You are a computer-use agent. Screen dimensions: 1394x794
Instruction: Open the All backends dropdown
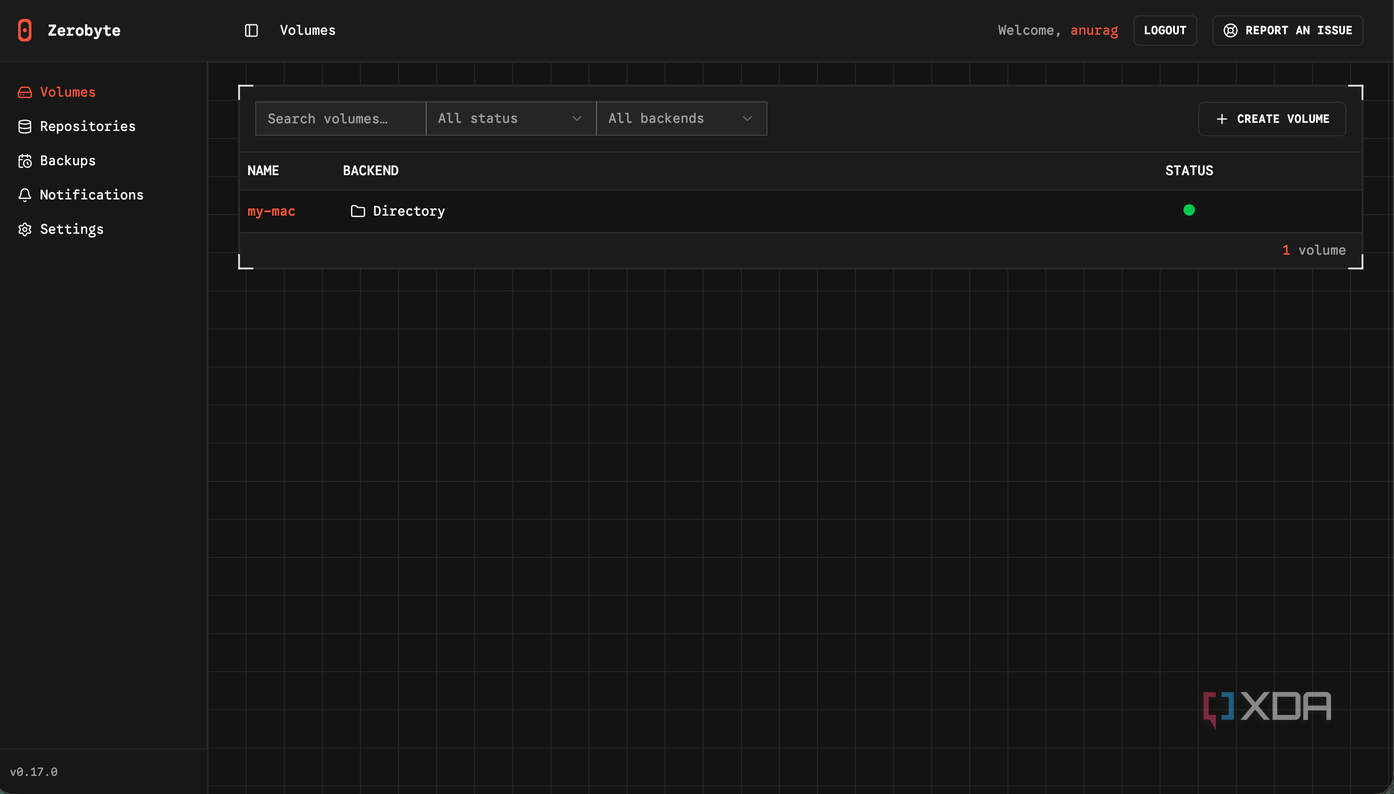[682, 118]
